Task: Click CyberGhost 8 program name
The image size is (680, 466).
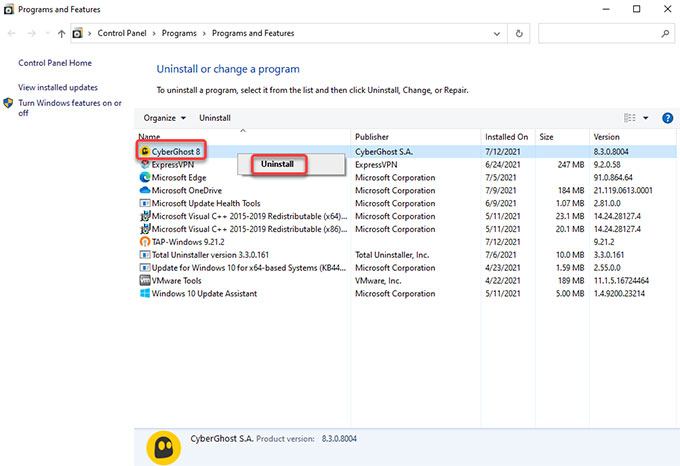Action: pyautogui.click(x=176, y=152)
